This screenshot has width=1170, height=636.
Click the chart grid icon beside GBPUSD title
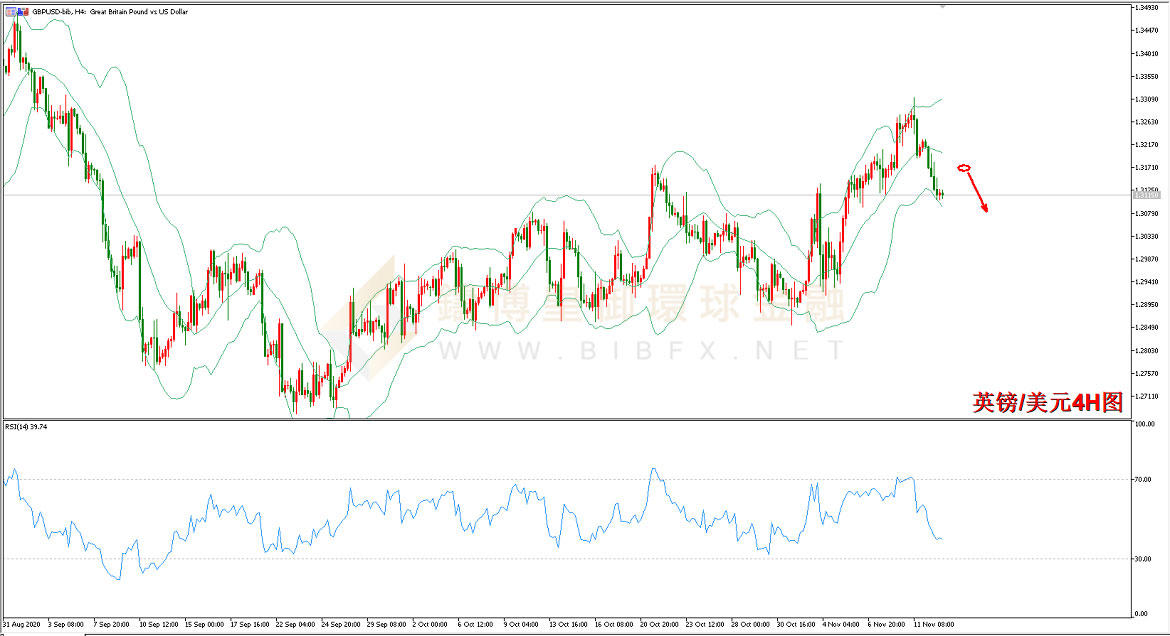pos(10,12)
